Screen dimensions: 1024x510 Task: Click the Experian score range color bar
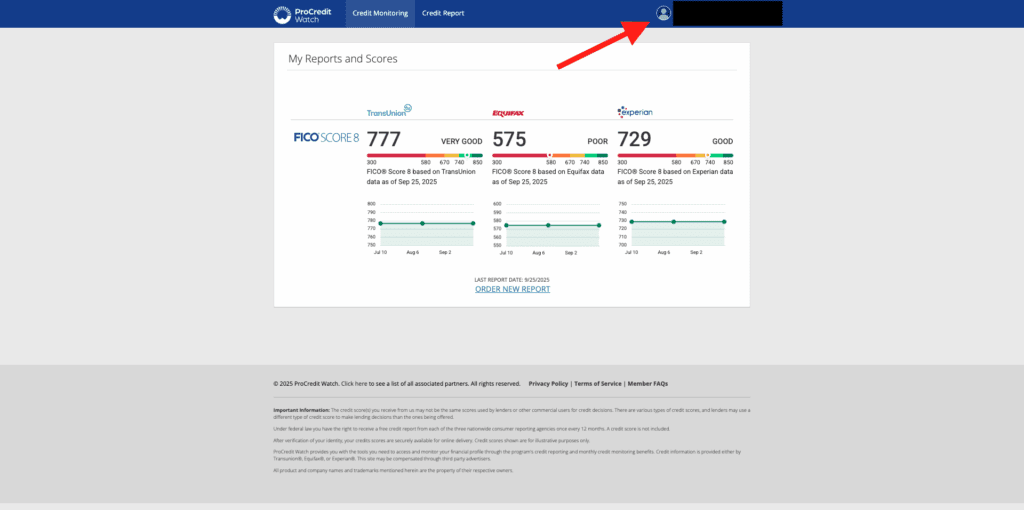point(675,155)
